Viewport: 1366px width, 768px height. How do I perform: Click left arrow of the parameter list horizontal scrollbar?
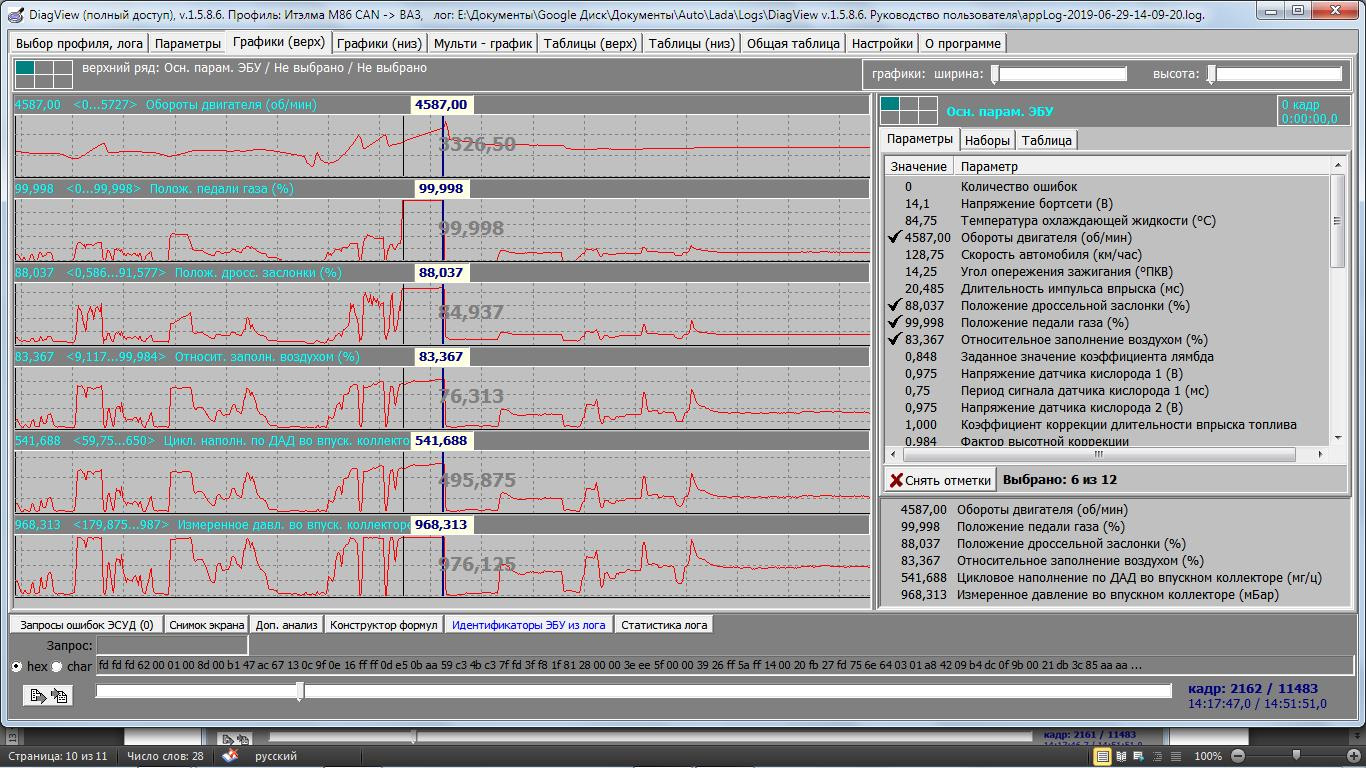click(892, 454)
